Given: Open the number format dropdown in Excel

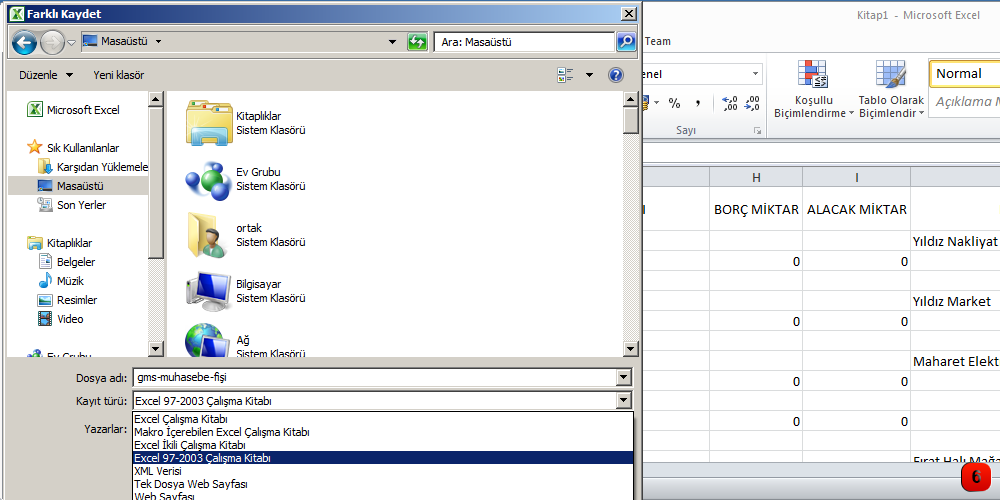Looking at the screenshot, I should click(x=756, y=74).
